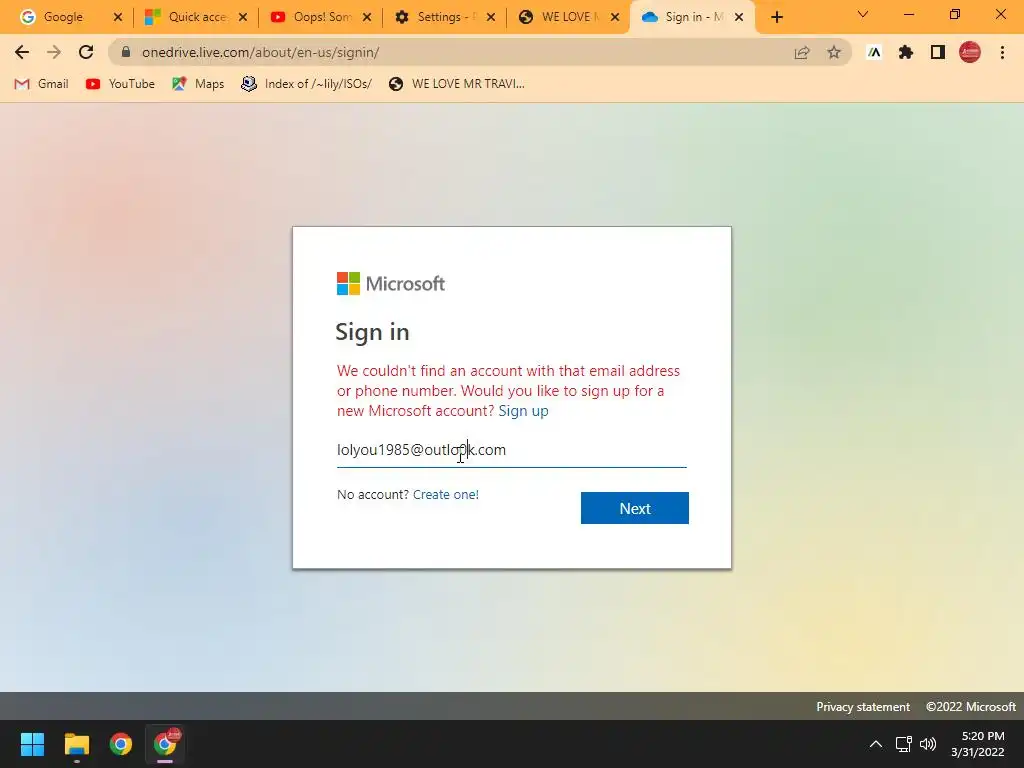1024x768 pixels.
Task: Close the Quick access tab
Action: point(243,17)
